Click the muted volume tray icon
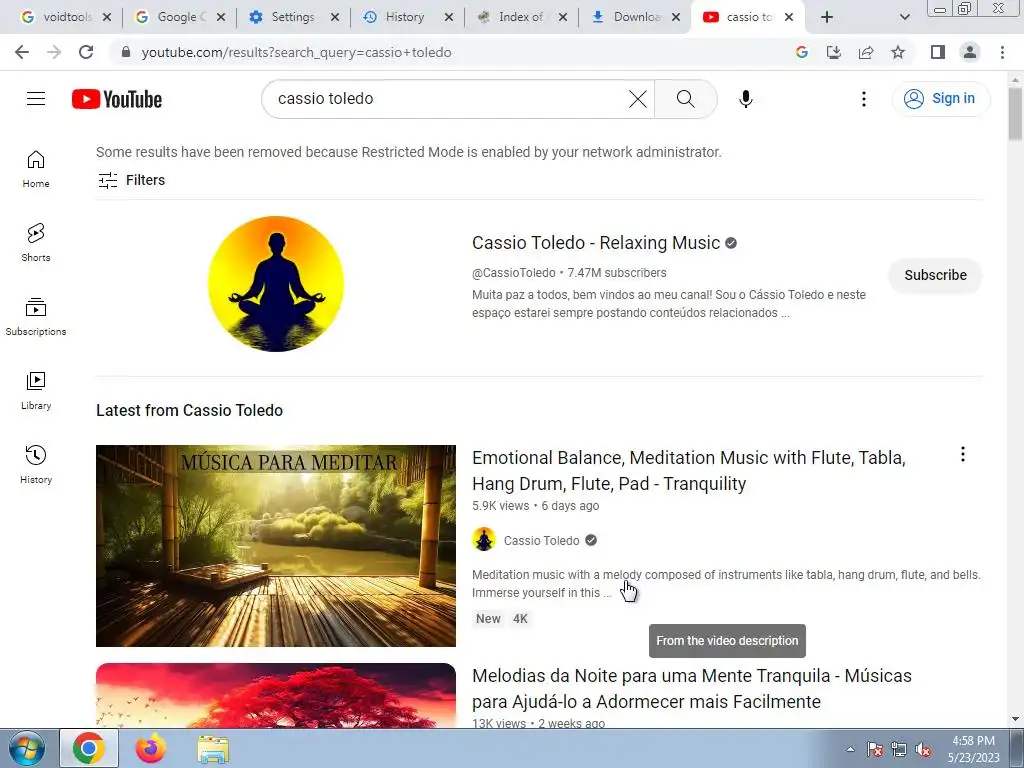Screen dimensions: 1024x768 tap(923, 749)
